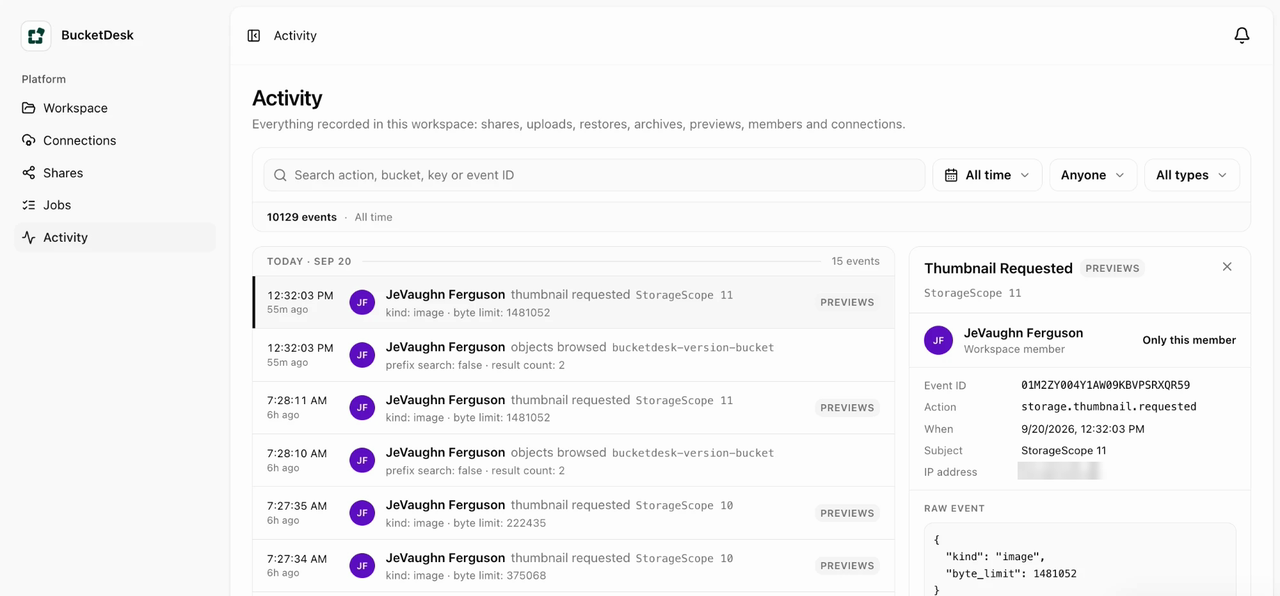Image resolution: width=1280 pixels, height=596 pixels.
Task: Click the RAW EVENT section label
Action: pos(954,508)
